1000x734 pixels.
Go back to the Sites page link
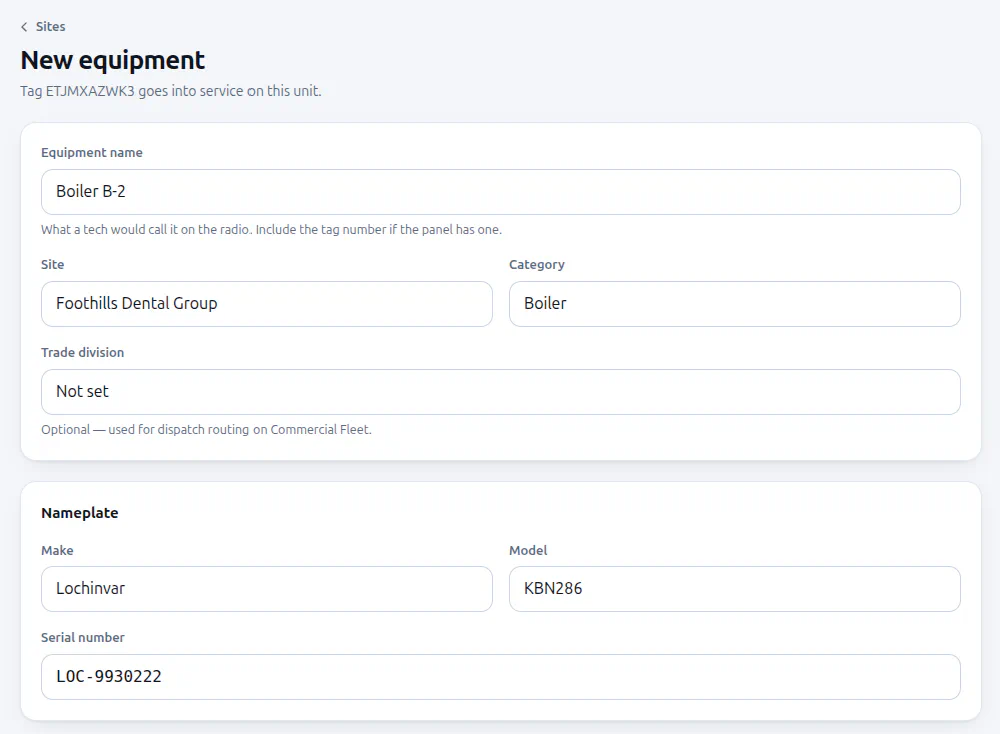tap(43, 27)
